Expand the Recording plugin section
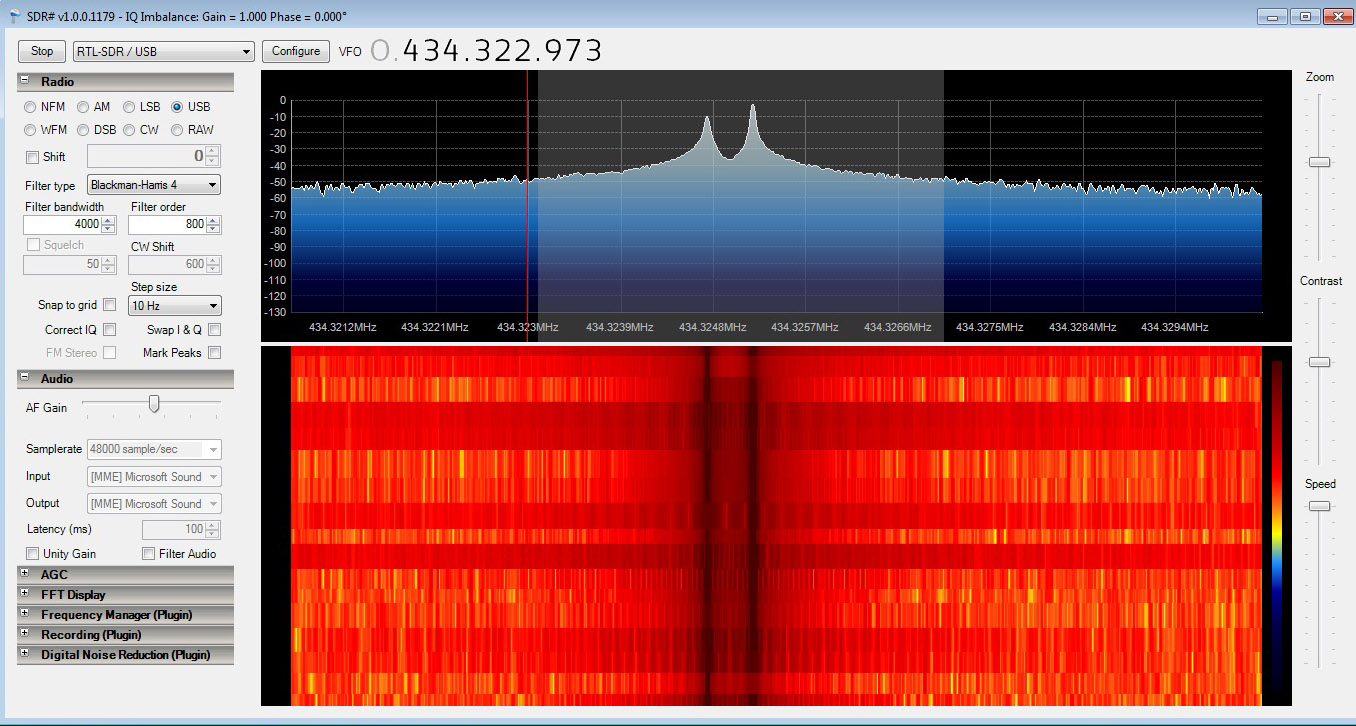 pos(24,635)
